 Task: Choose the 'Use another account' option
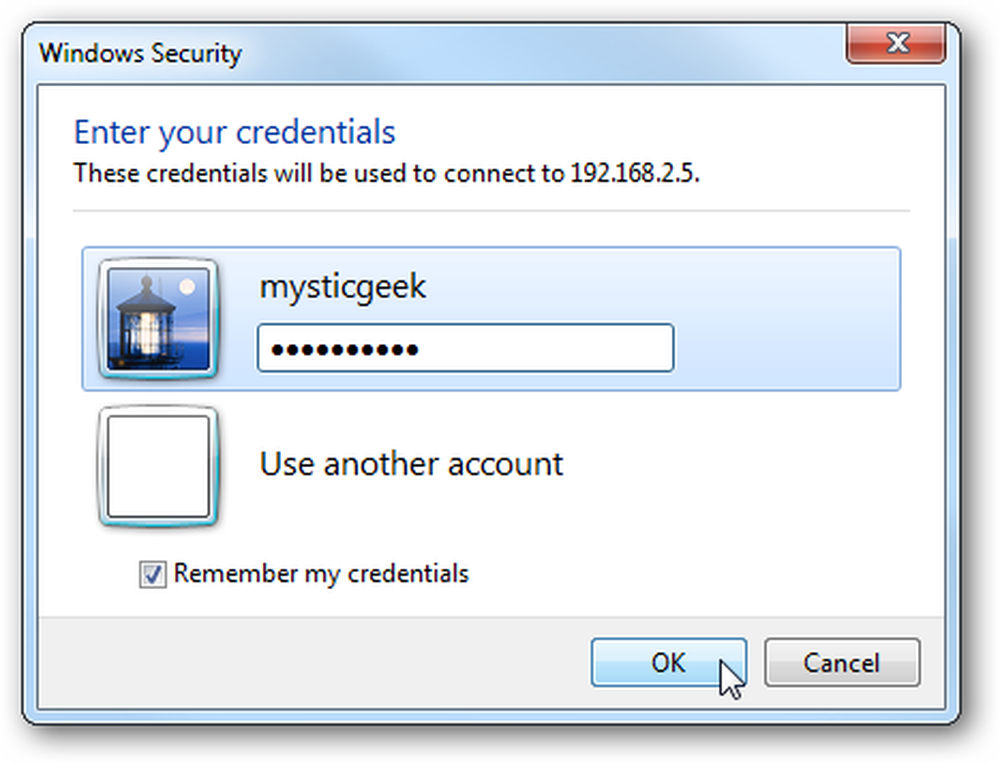411,464
